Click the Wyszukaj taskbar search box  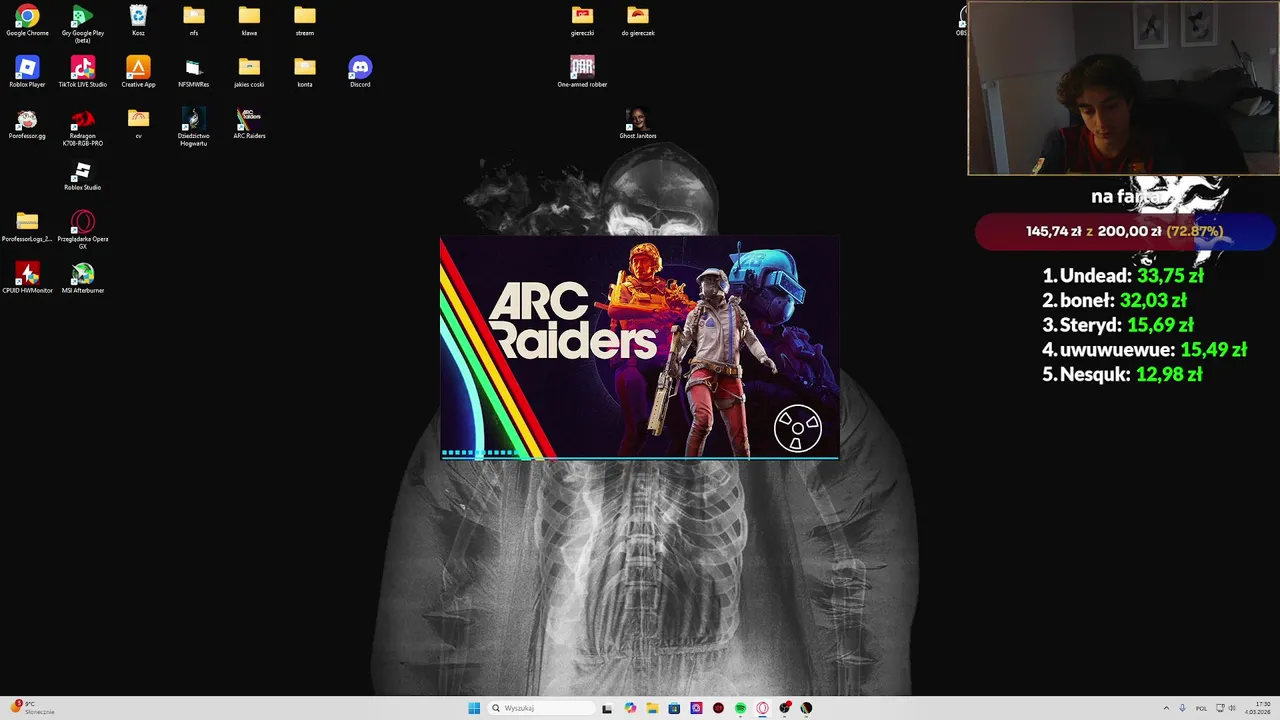541,708
